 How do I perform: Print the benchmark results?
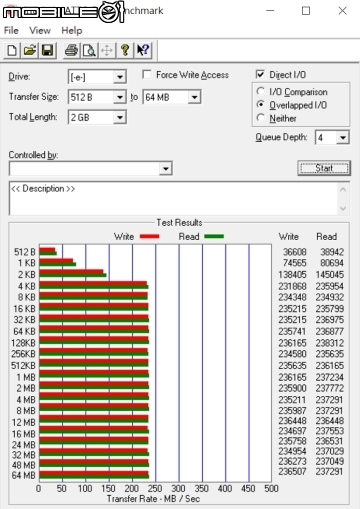(x=71, y=51)
